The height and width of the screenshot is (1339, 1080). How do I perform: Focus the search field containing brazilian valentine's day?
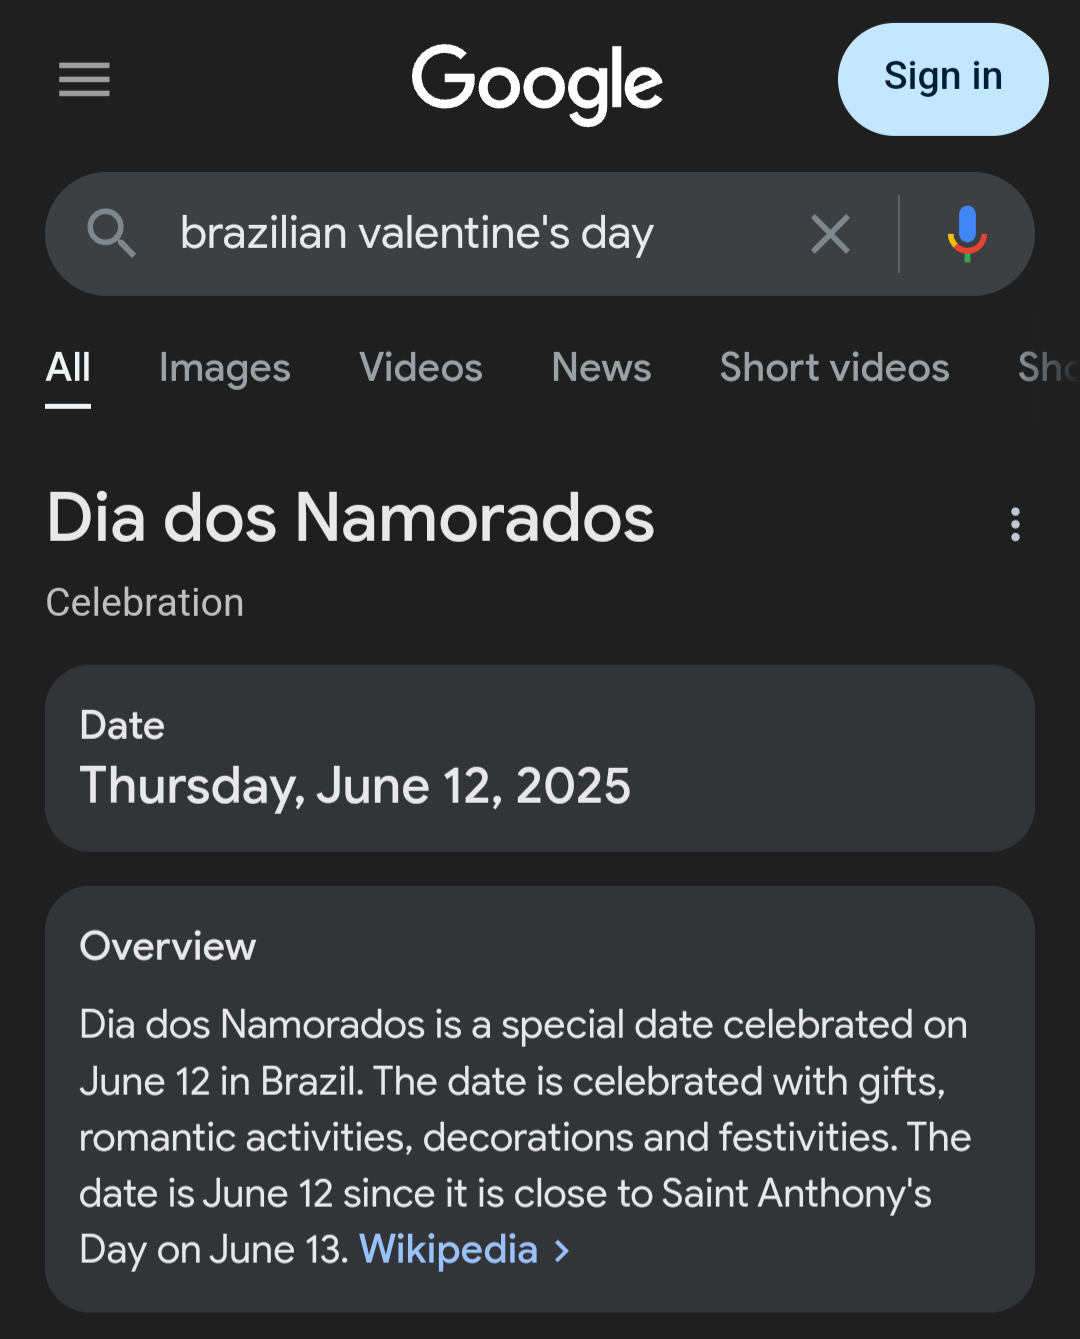[x=470, y=234]
